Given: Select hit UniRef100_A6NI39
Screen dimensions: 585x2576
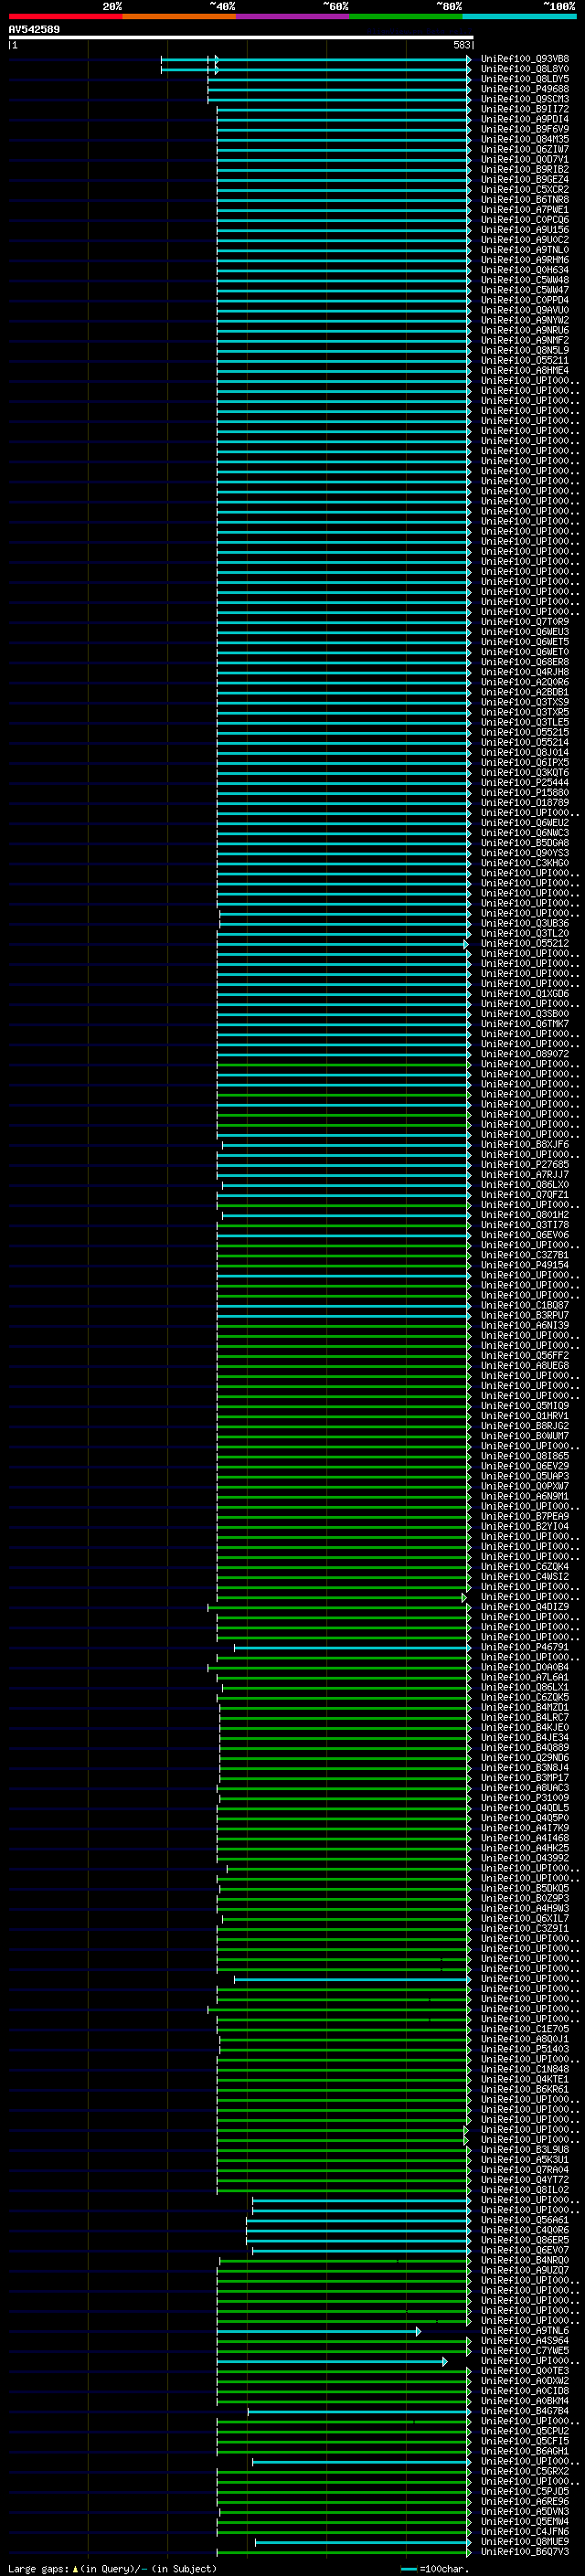Looking at the screenshot, I should [525, 1325].
